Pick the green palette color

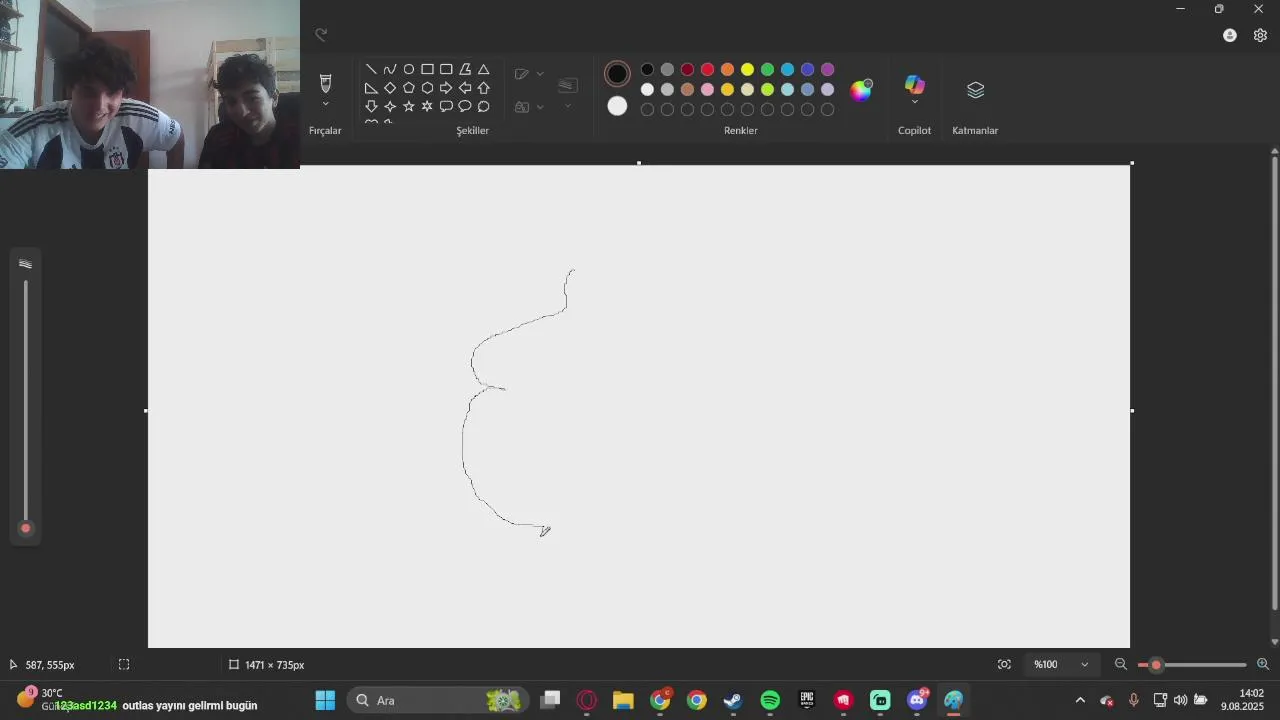pos(768,70)
